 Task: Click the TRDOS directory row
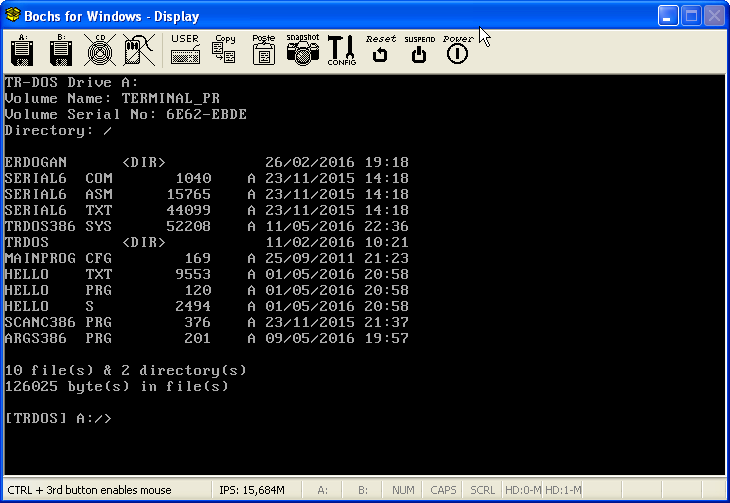[207, 242]
